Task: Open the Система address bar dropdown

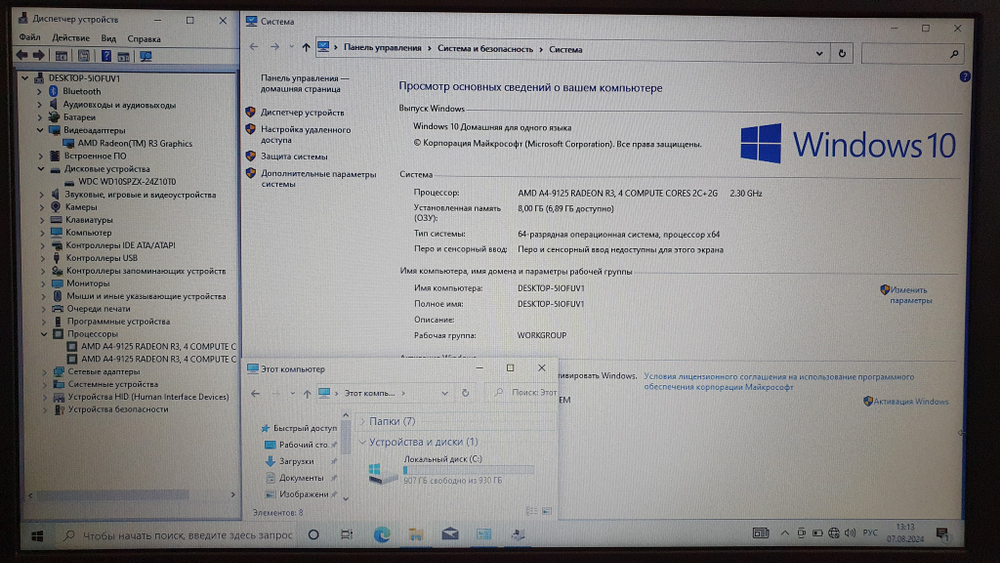Action: pos(820,54)
